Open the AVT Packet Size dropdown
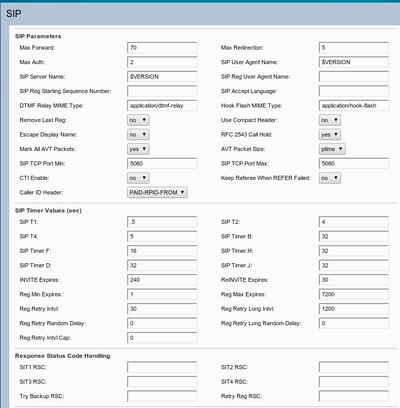The image size is (400, 408). point(332,149)
